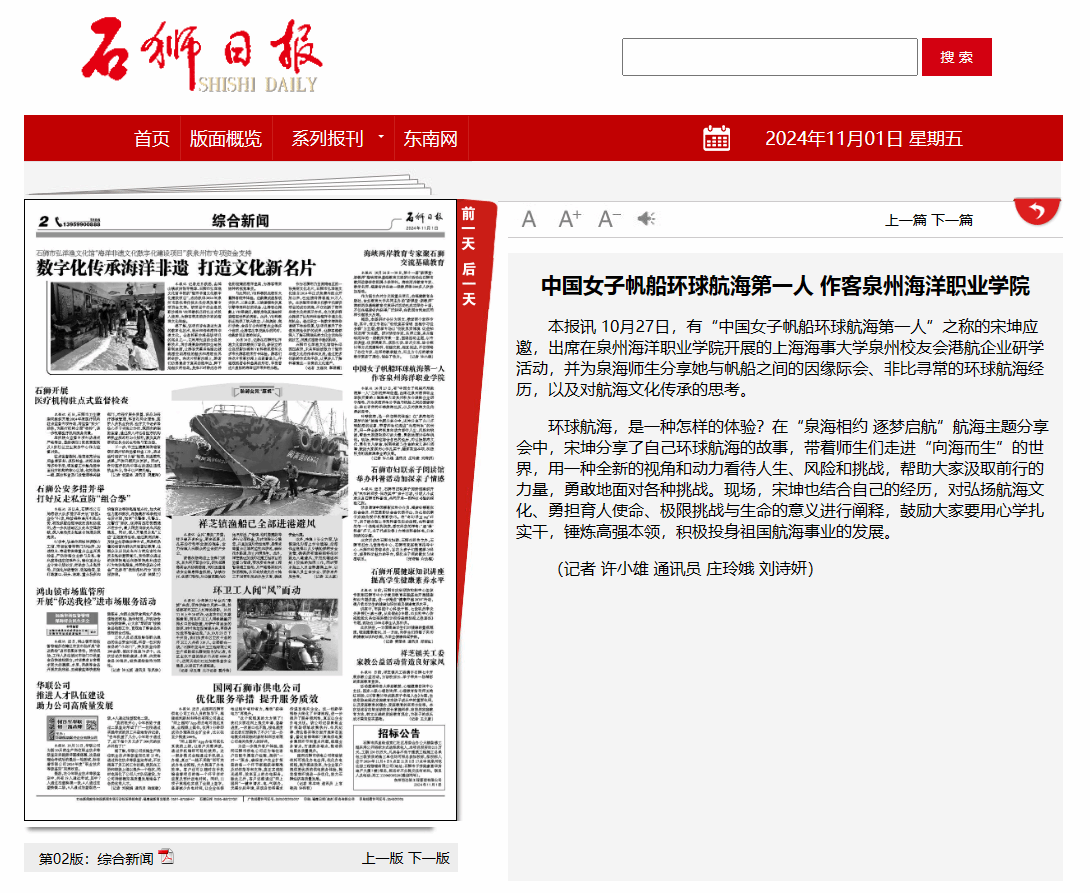Increase article font size with A+
The width and height of the screenshot is (1090, 893).
pyautogui.click(x=569, y=219)
